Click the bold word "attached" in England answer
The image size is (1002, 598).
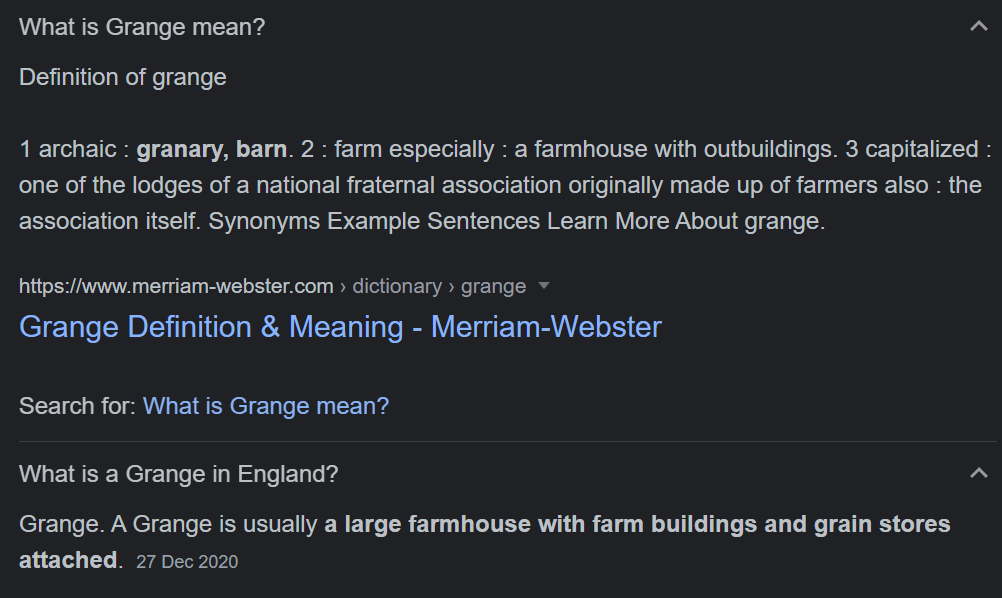pos(68,560)
